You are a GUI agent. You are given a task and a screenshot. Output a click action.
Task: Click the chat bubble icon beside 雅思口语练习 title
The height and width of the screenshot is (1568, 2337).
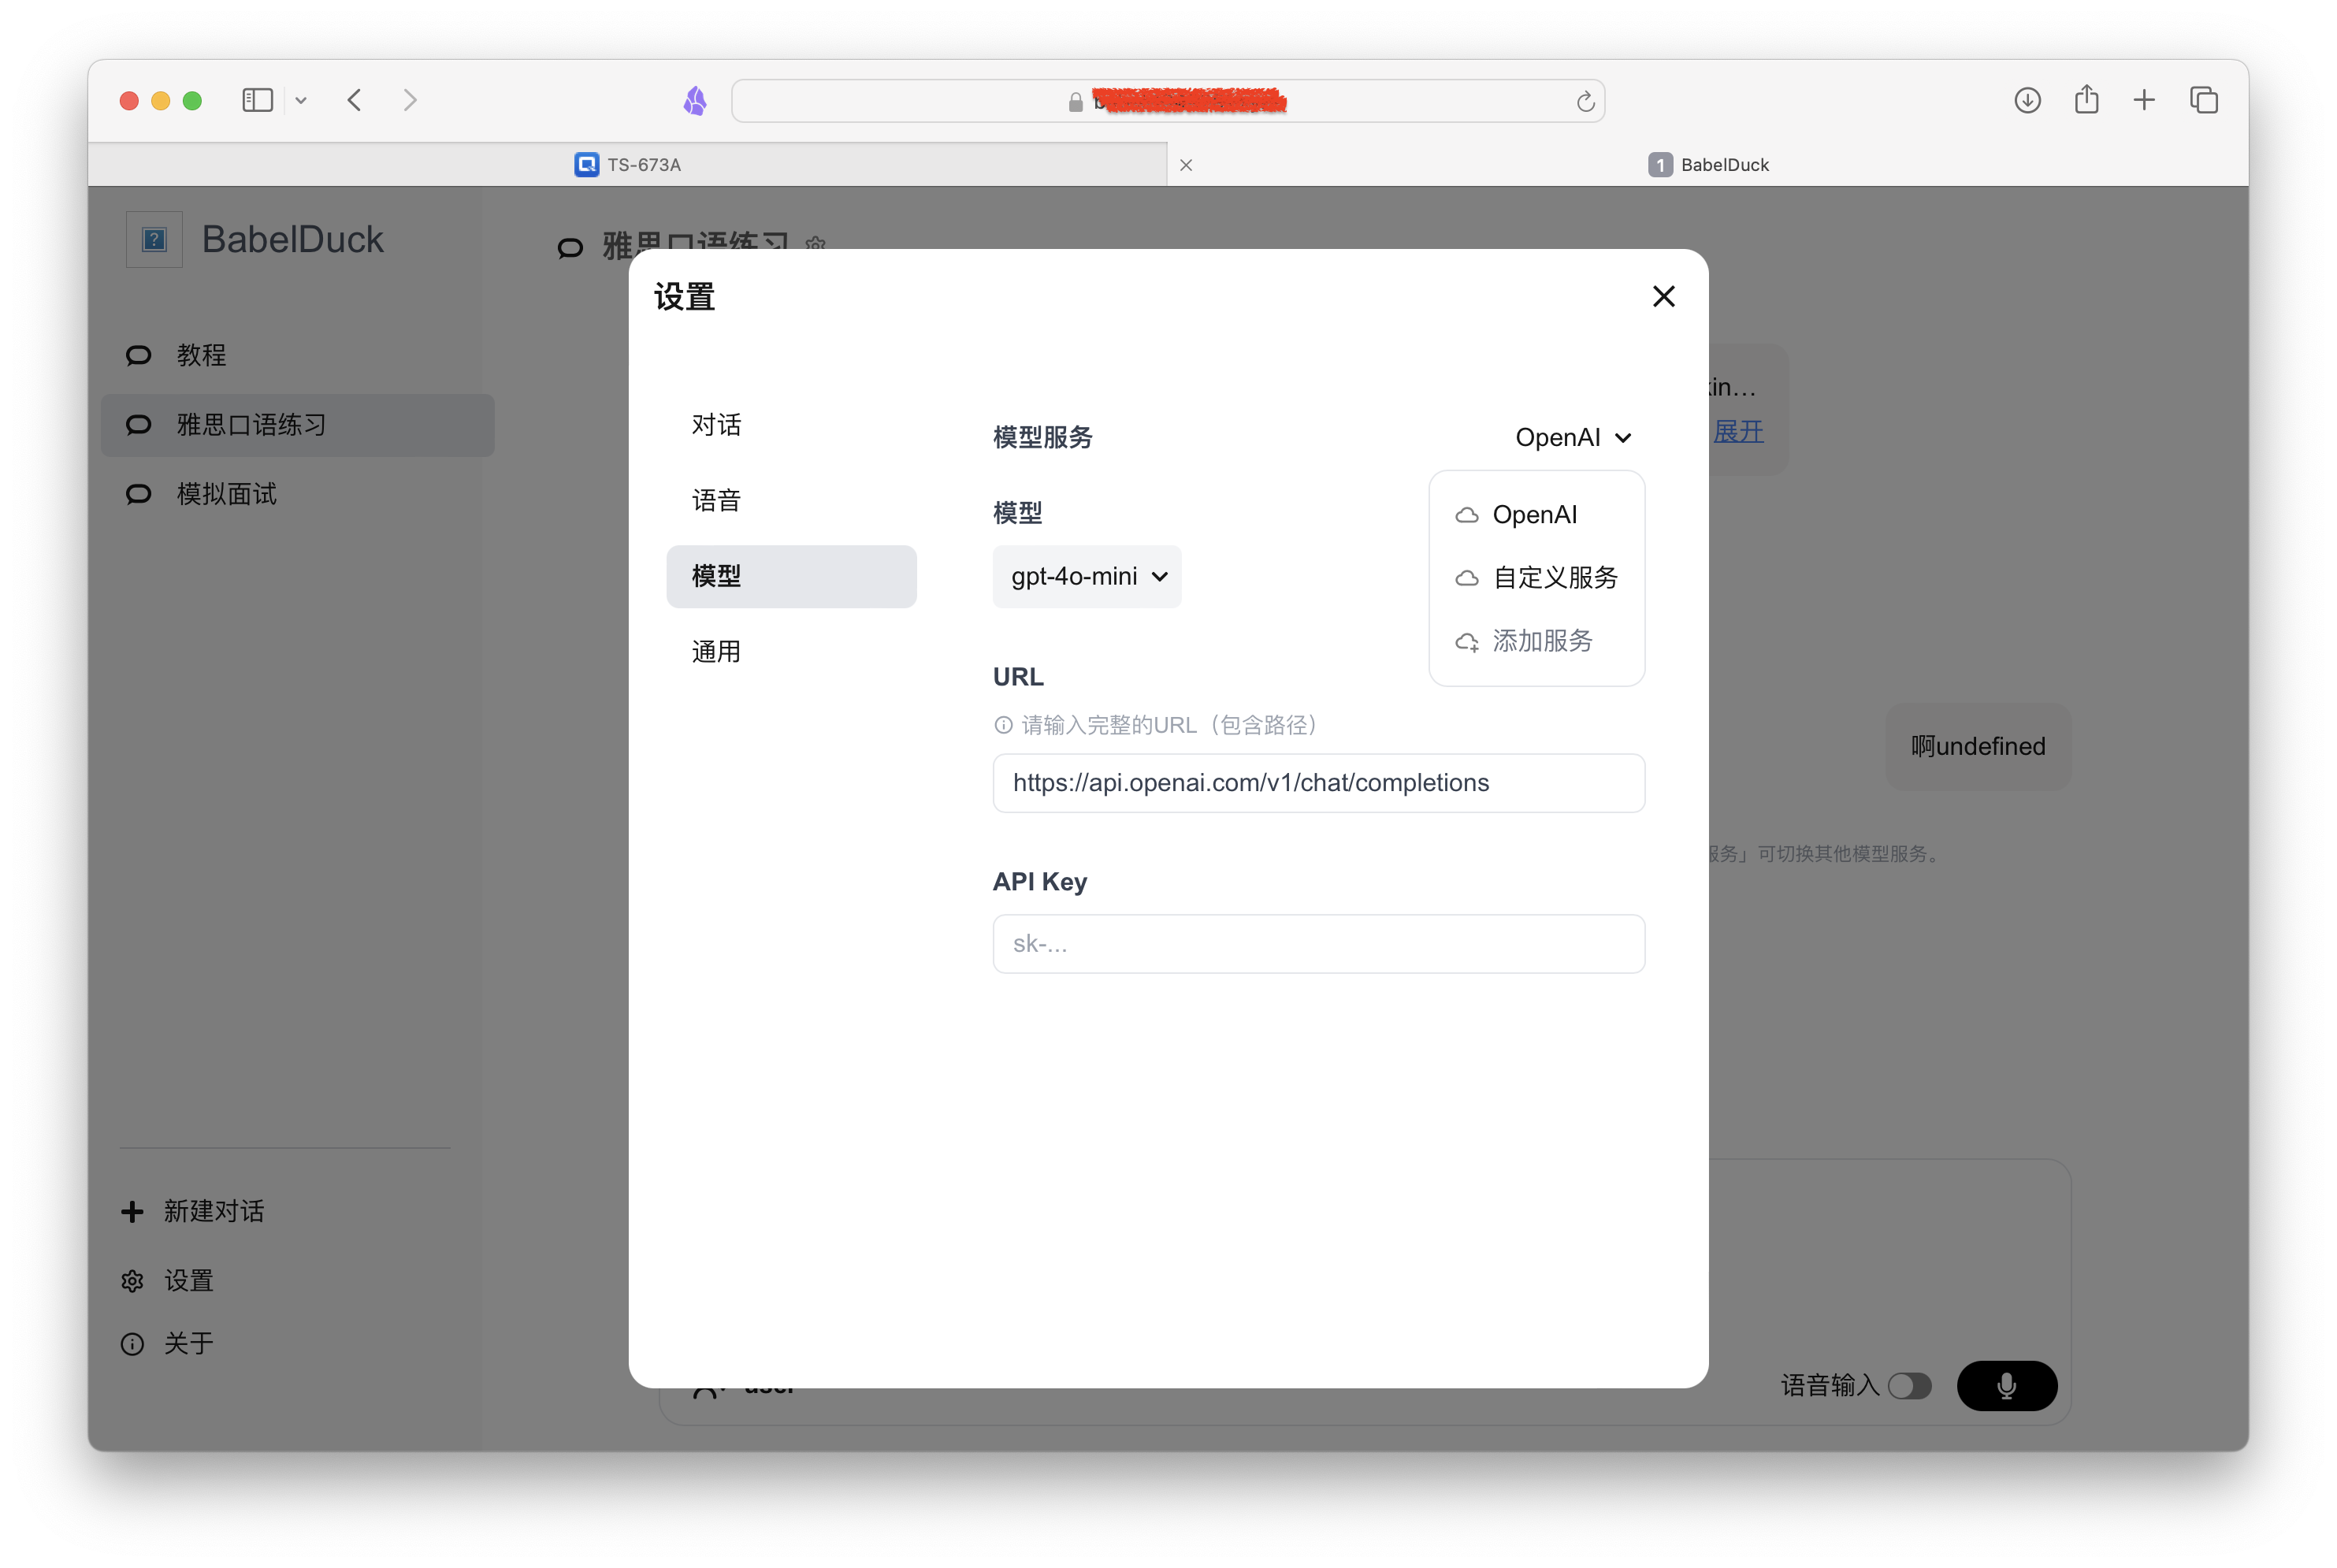tap(570, 248)
